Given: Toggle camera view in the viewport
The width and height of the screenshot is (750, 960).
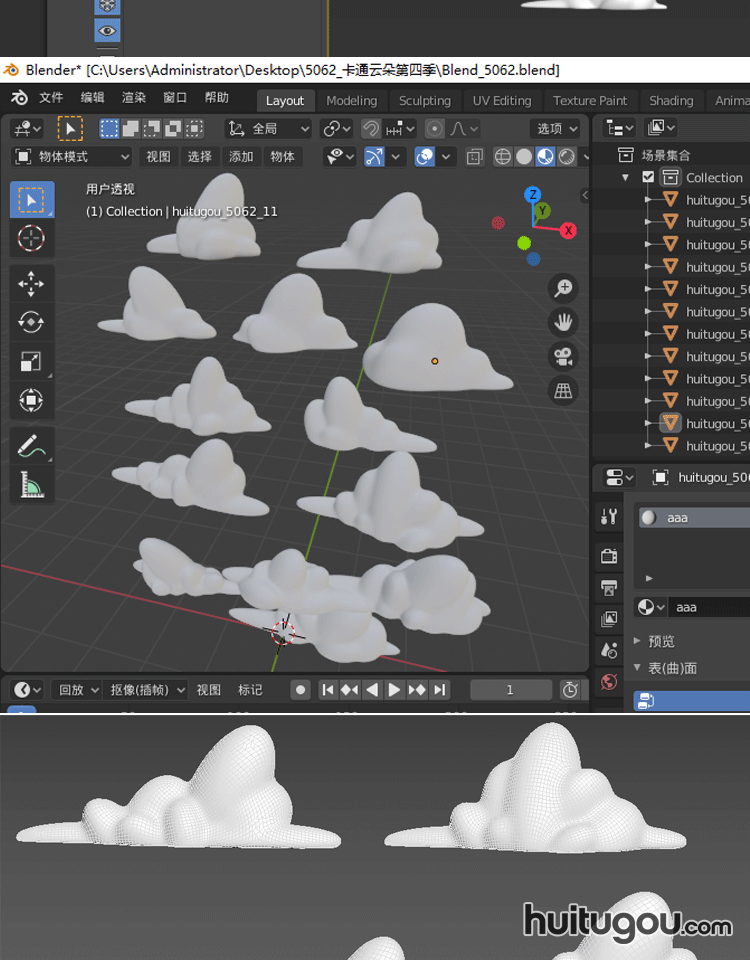Looking at the screenshot, I should tap(564, 356).
